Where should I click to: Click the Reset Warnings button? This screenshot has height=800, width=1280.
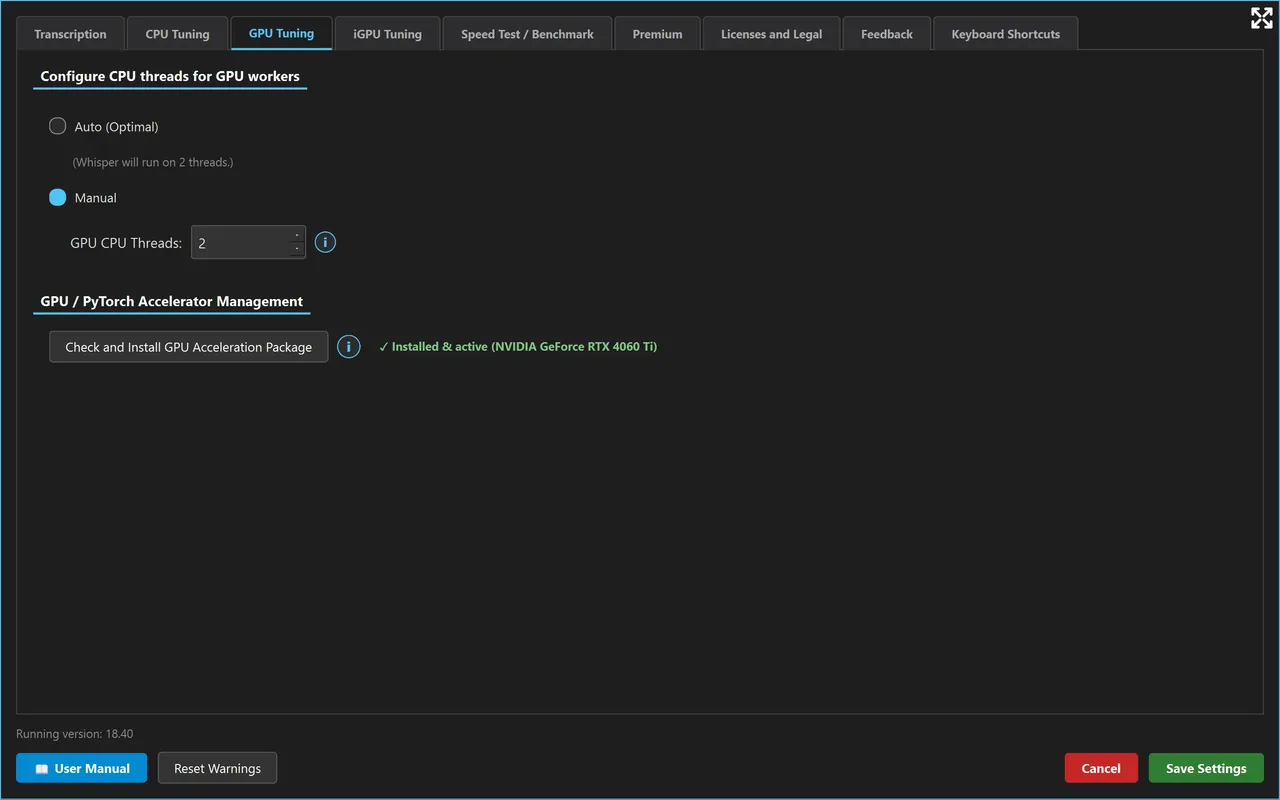coord(217,768)
